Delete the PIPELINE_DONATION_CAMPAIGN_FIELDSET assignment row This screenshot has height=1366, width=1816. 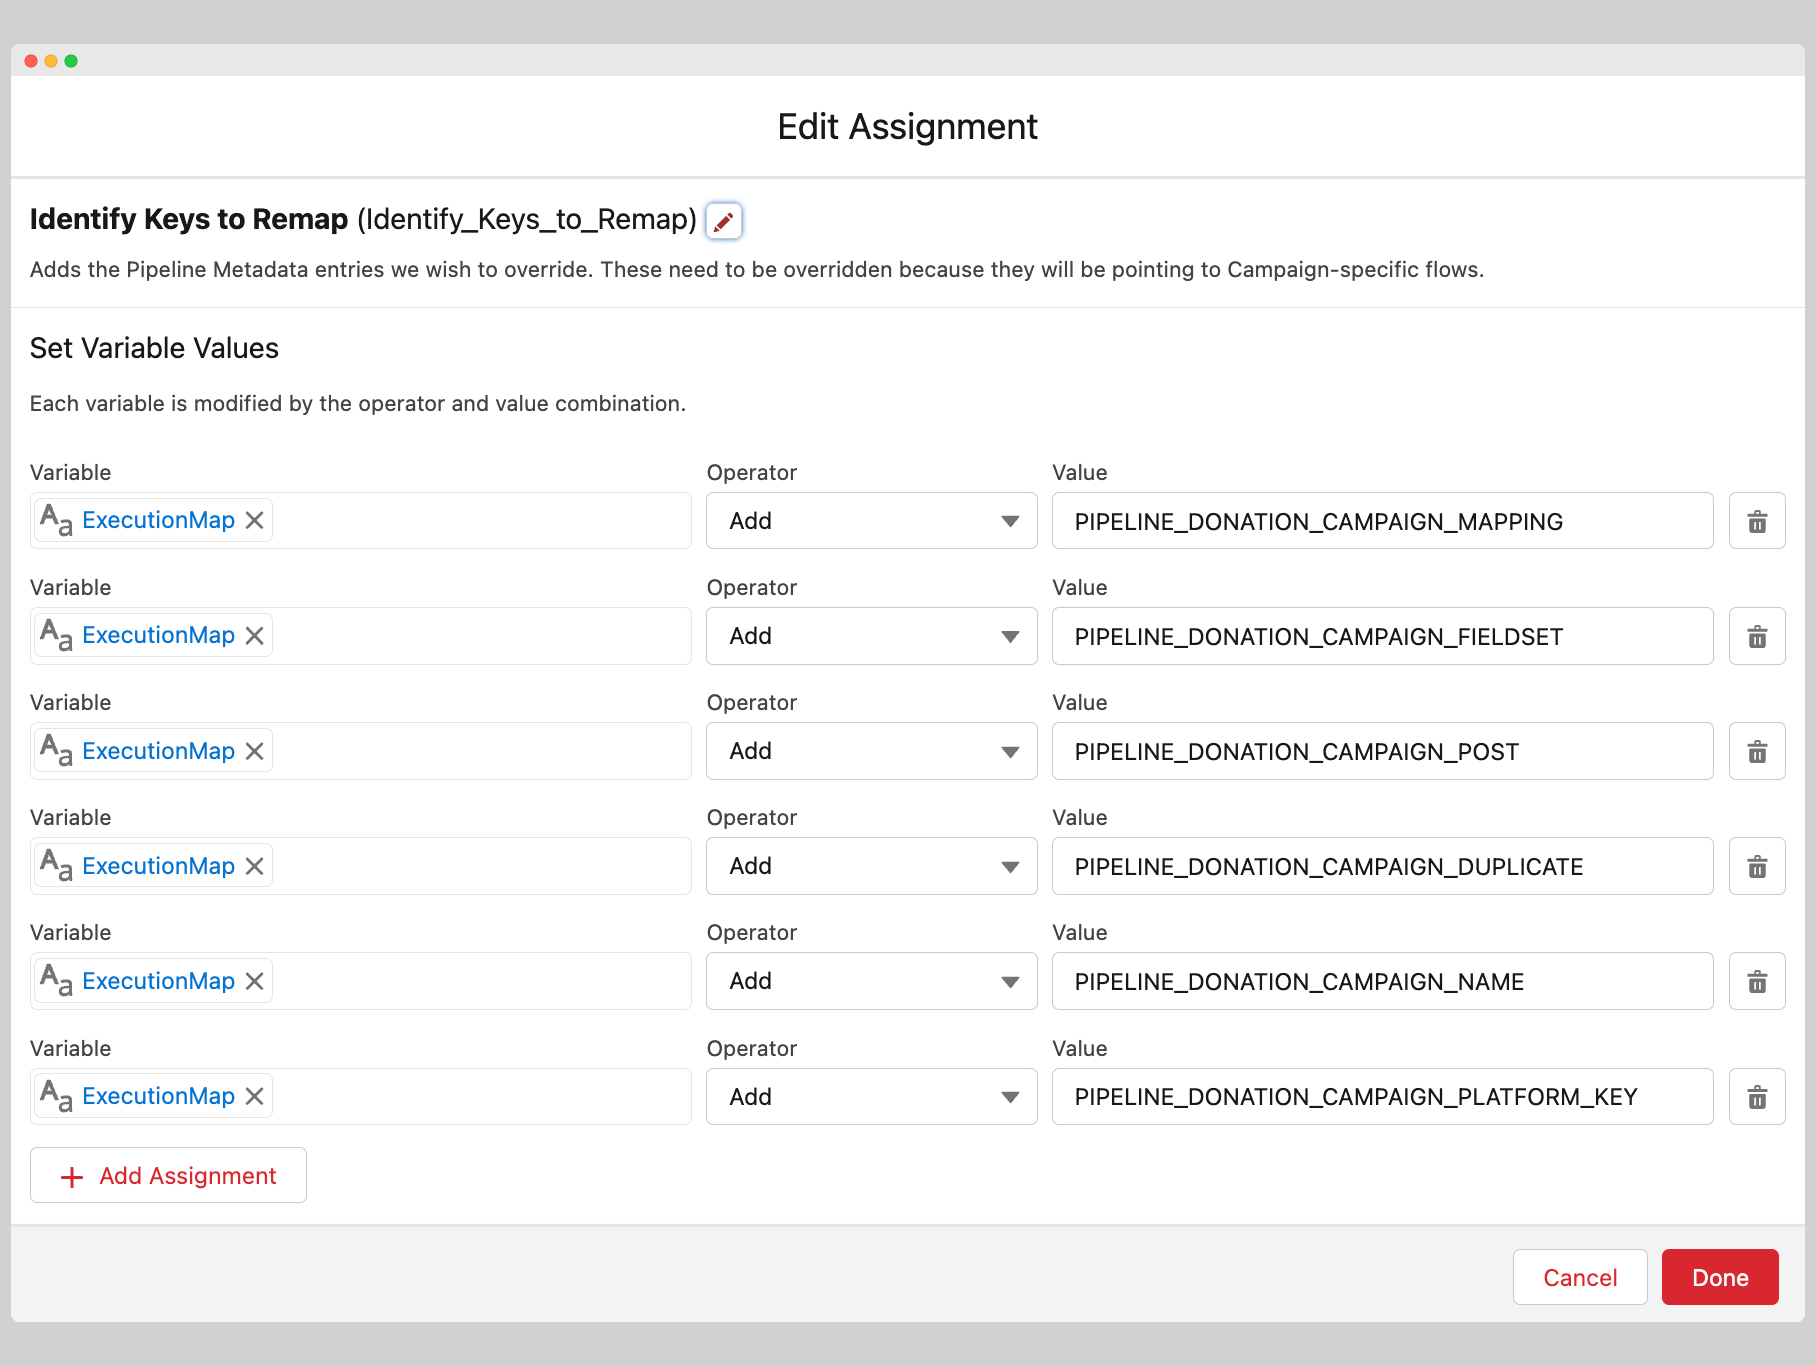pos(1756,636)
